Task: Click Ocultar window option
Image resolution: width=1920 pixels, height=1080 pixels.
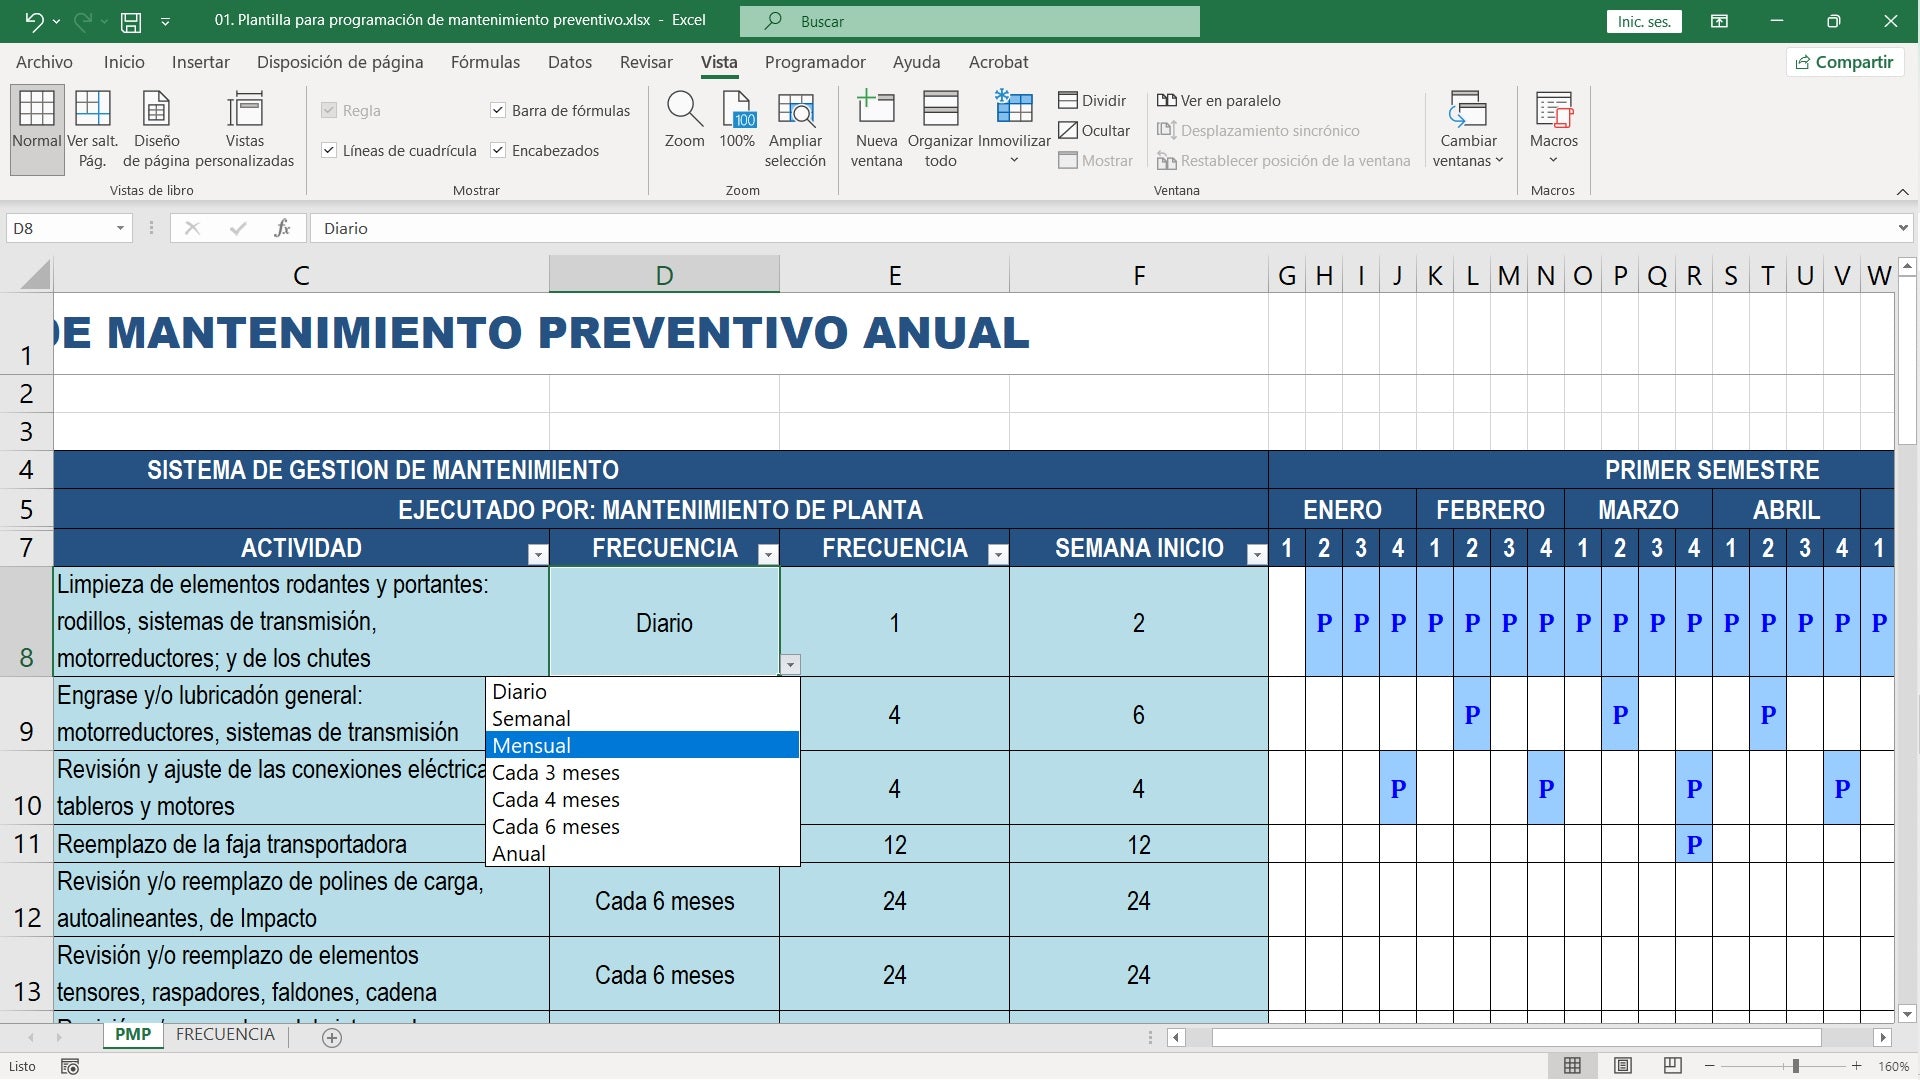Action: click(1094, 130)
